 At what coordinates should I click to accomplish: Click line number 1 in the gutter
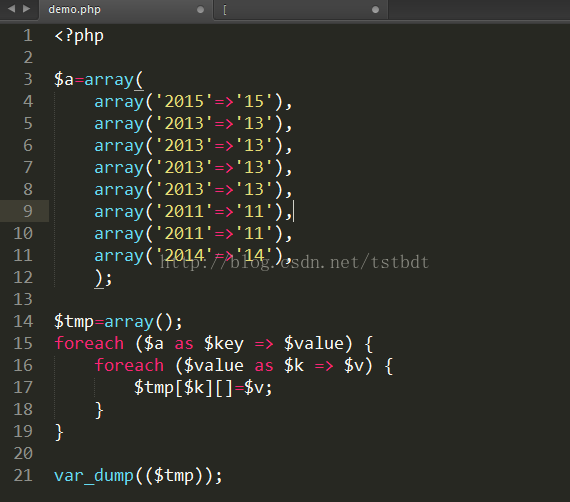(x=28, y=36)
